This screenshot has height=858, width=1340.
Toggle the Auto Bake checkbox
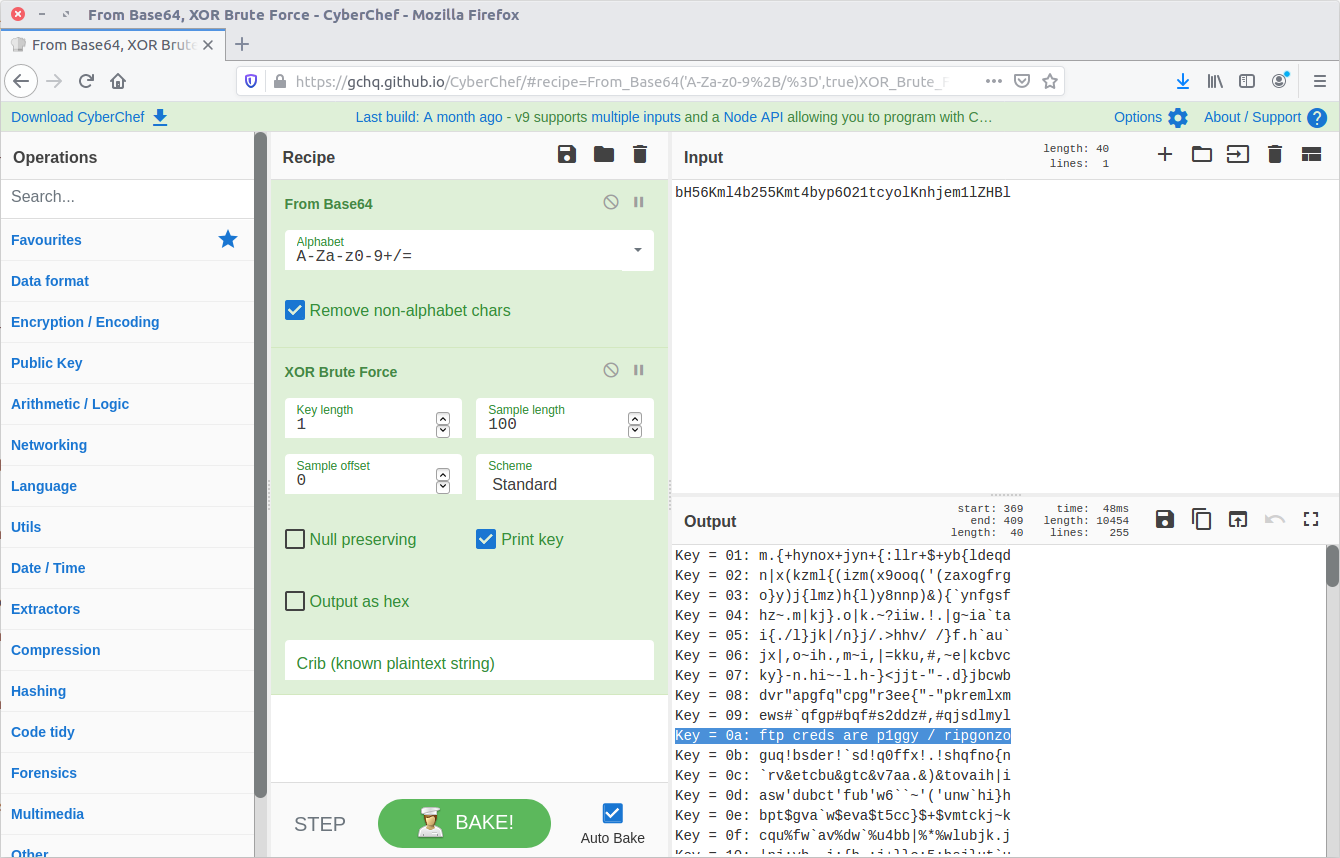pyautogui.click(x=613, y=813)
